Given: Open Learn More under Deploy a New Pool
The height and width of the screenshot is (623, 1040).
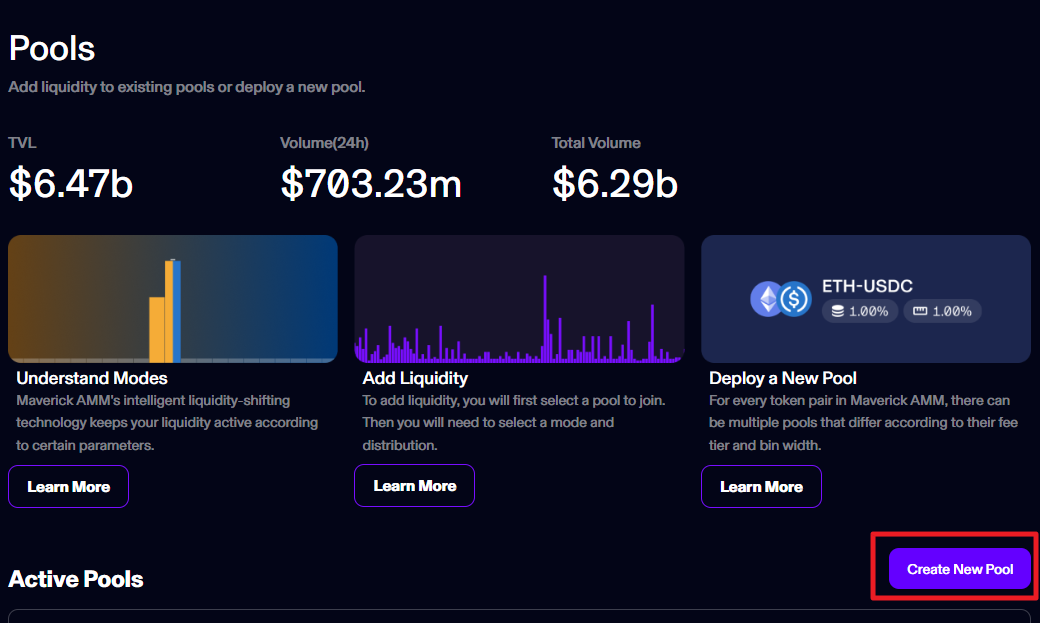Looking at the screenshot, I should (x=761, y=486).
